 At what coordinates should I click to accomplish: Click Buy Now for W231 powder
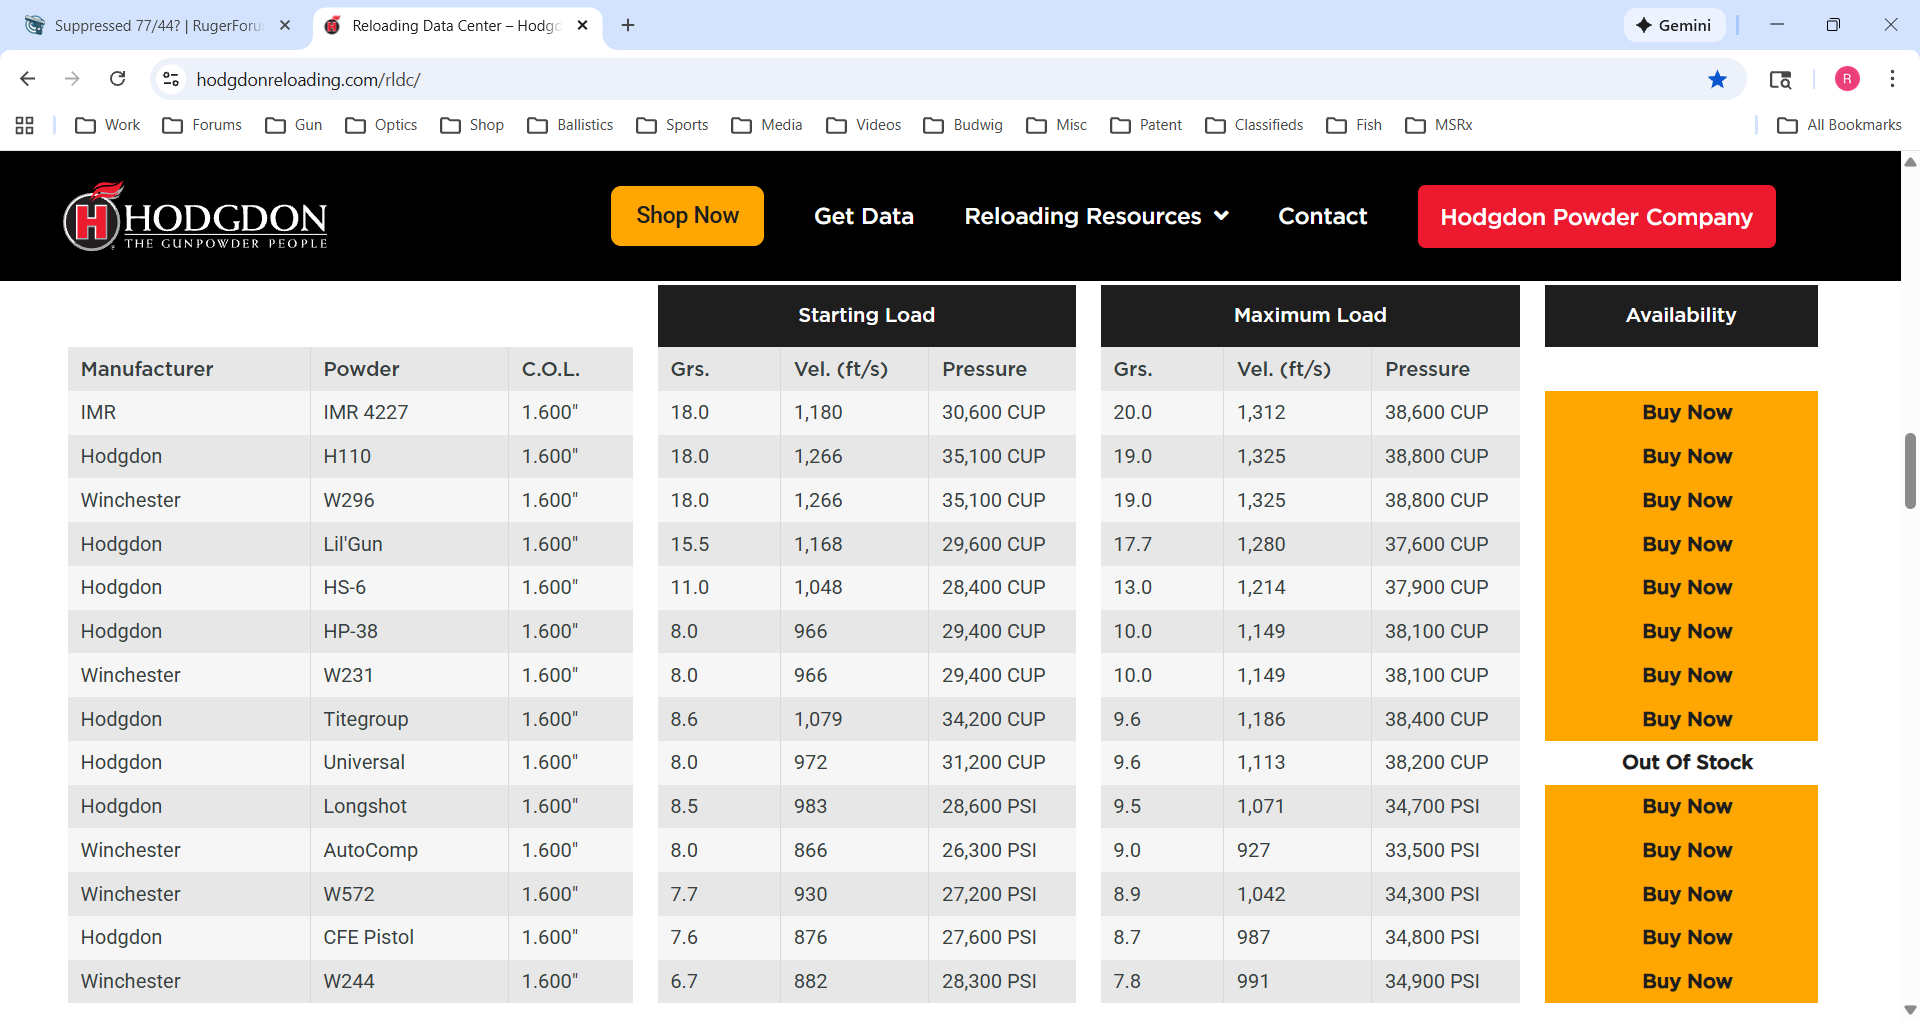point(1686,676)
